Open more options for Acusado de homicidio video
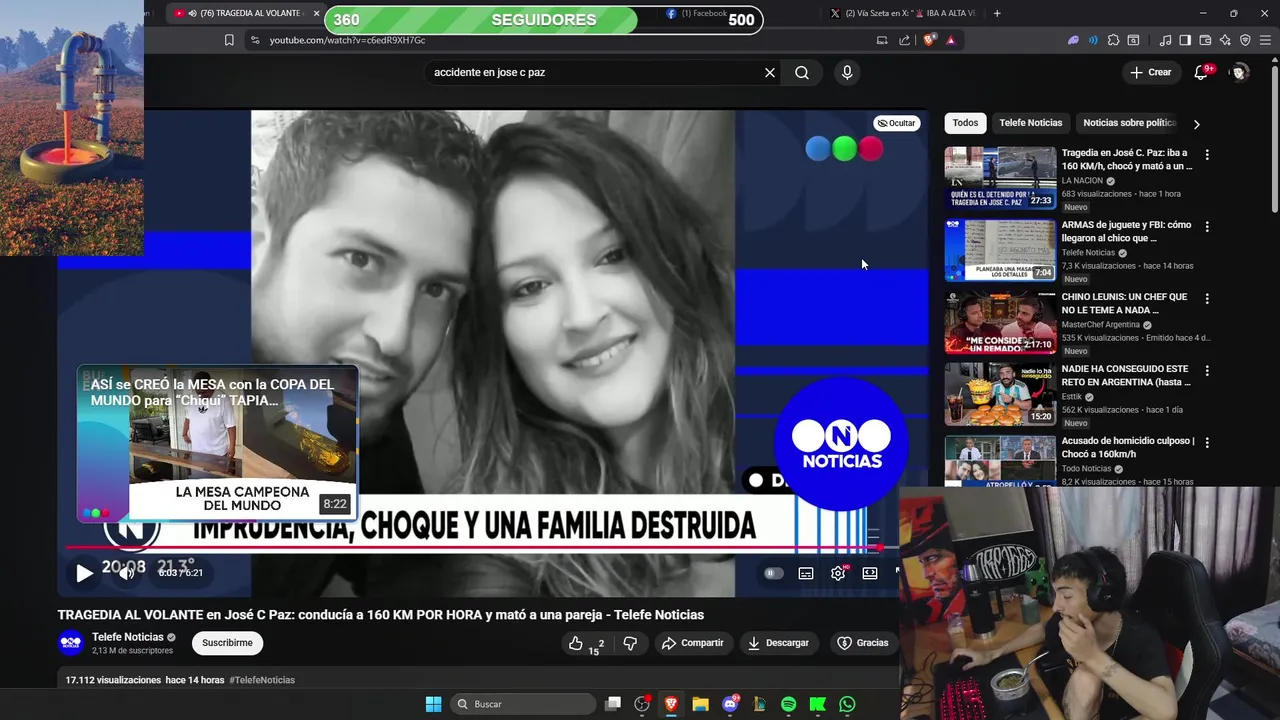This screenshot has width=1280, height=720. click(x=1207, y=443)
